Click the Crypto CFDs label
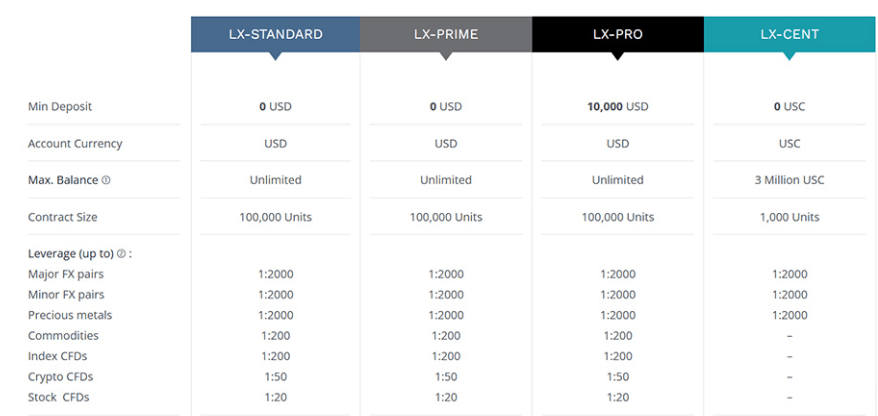This screenshot has height=416, width=878. [x=60, y=377]
